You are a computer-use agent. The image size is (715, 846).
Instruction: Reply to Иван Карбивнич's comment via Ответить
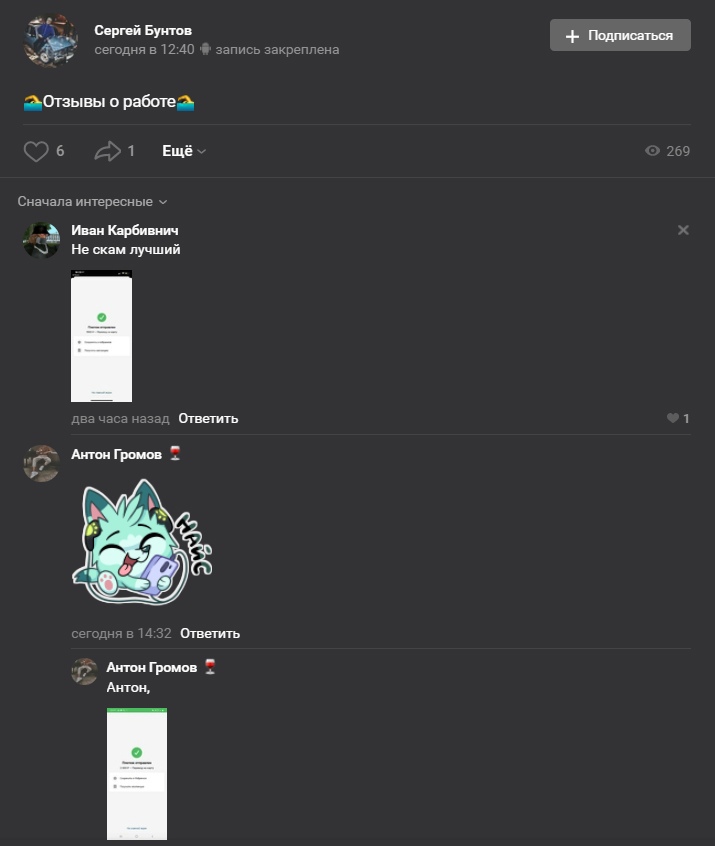click(x=208, y=419)
